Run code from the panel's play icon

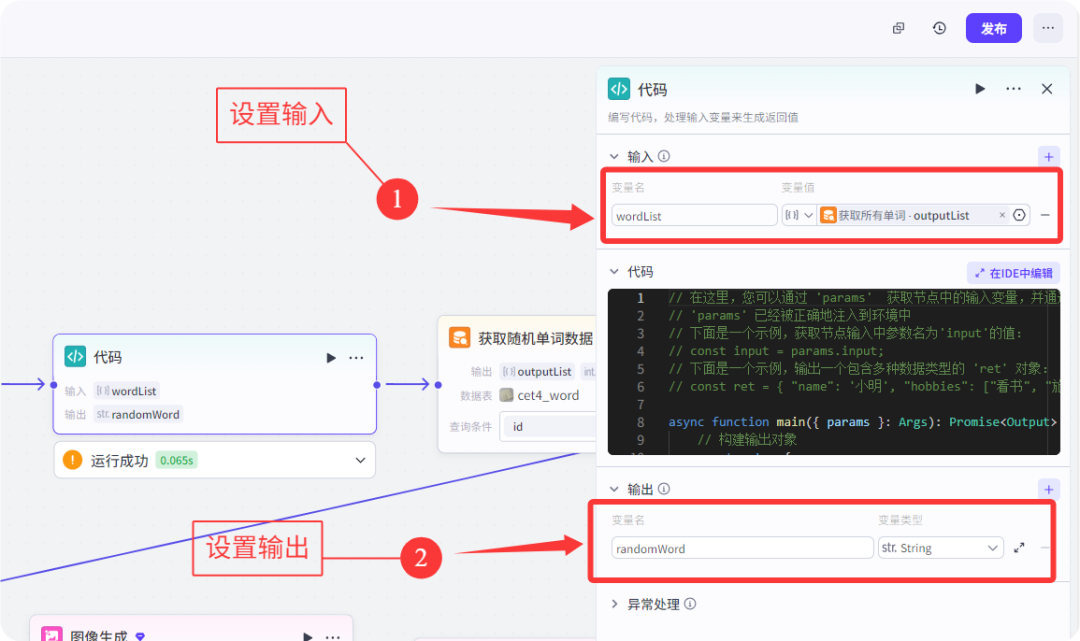click(980, 88)
